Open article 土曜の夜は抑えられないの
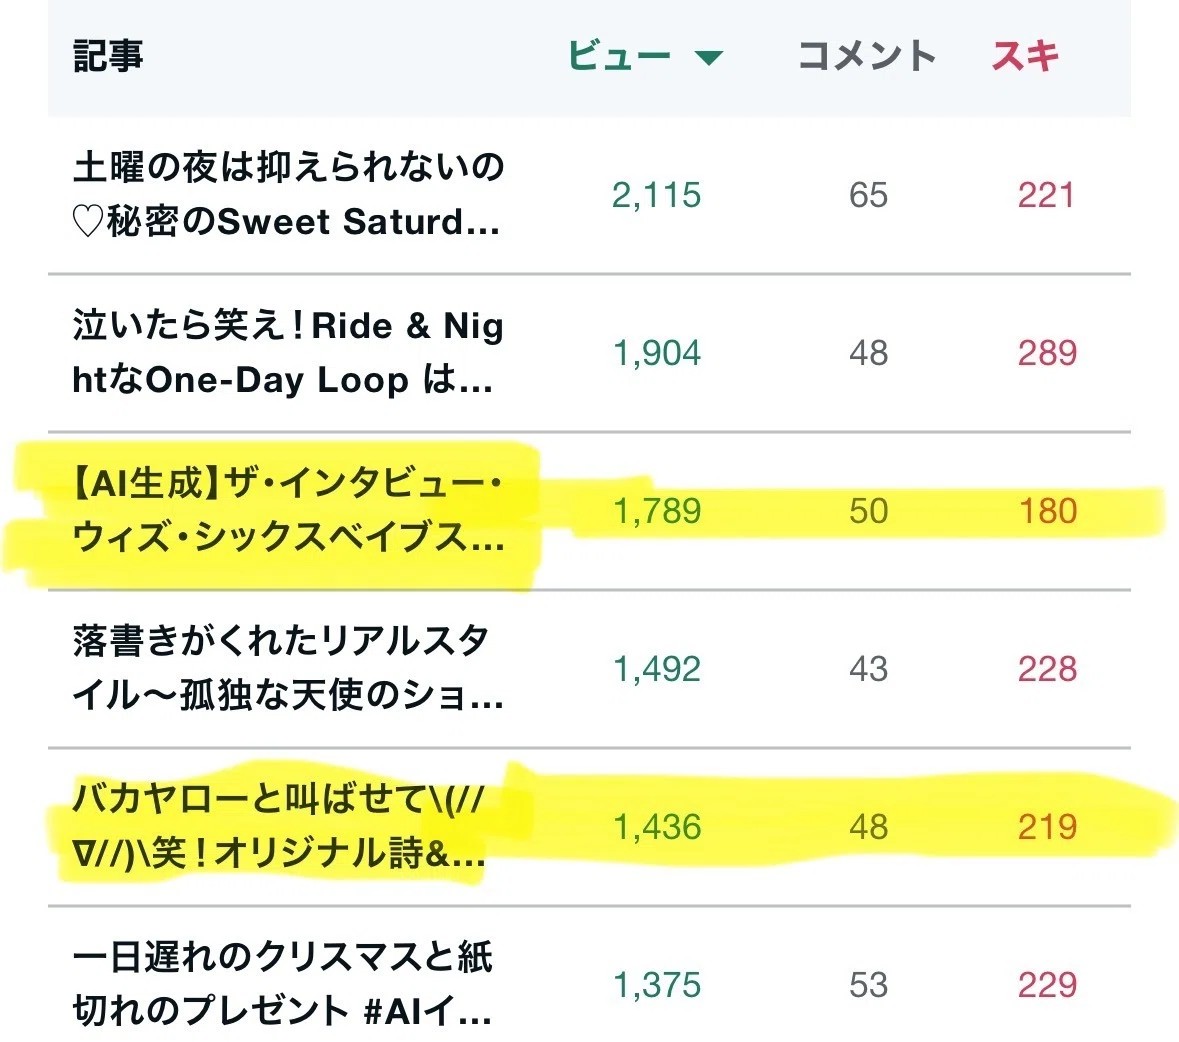This screenshot has height=1042, width=1179. pos(288,194)
